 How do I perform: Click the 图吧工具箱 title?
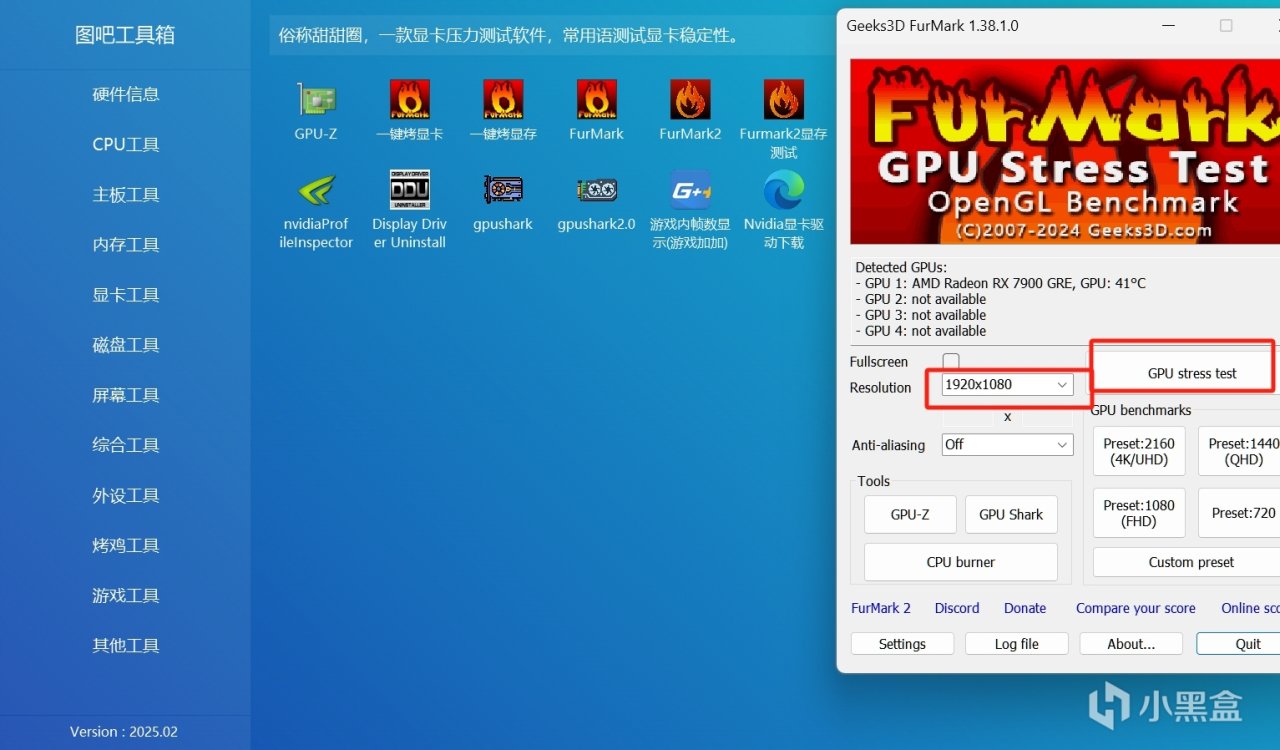(x=125, y=35)
